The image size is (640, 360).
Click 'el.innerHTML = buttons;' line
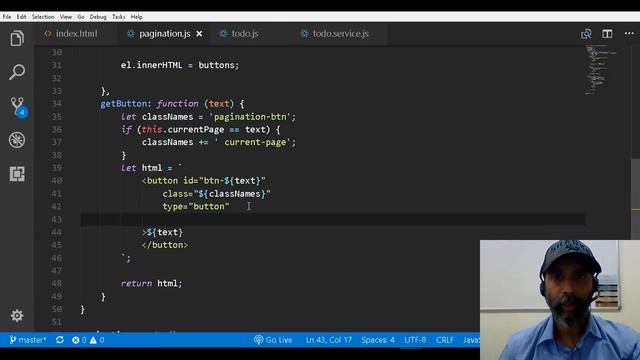180,65
